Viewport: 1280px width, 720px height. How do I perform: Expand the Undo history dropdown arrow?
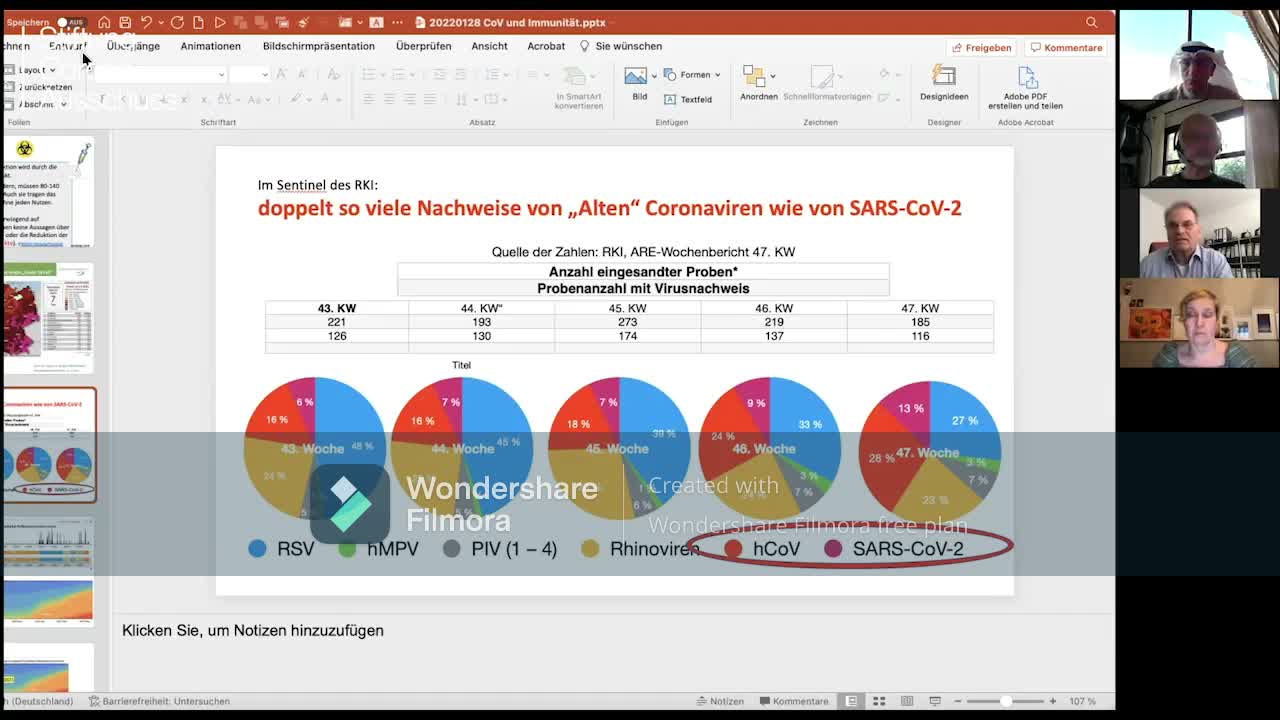click(x=160, y=22)
